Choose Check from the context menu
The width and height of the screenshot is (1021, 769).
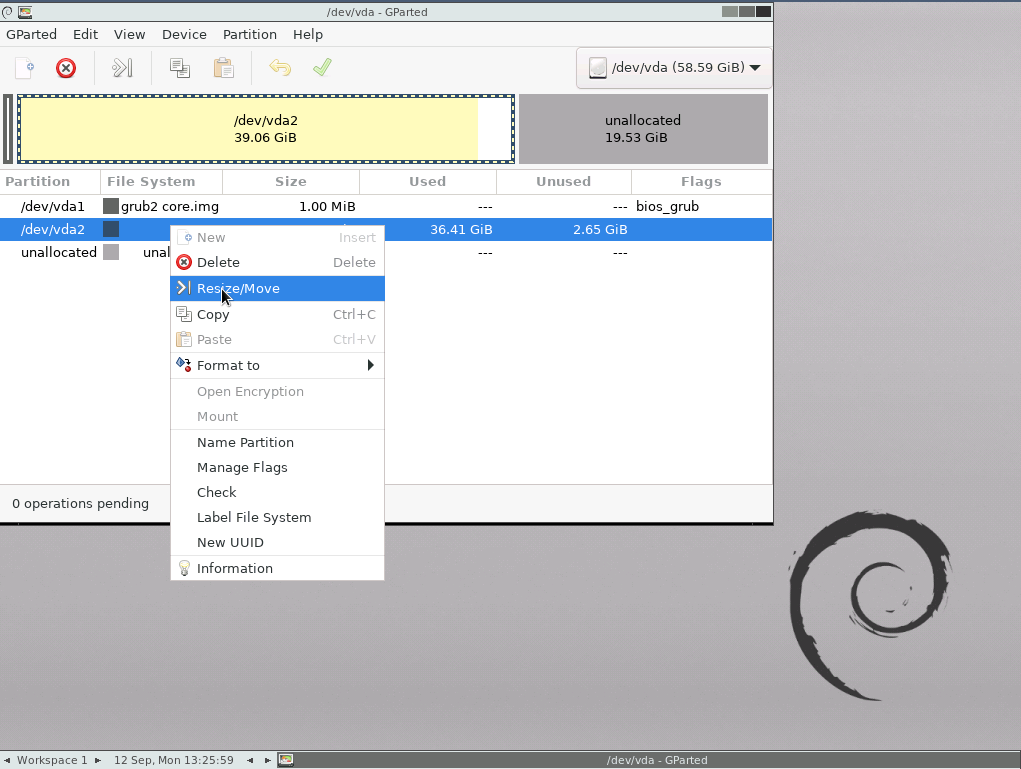[216, 492]
